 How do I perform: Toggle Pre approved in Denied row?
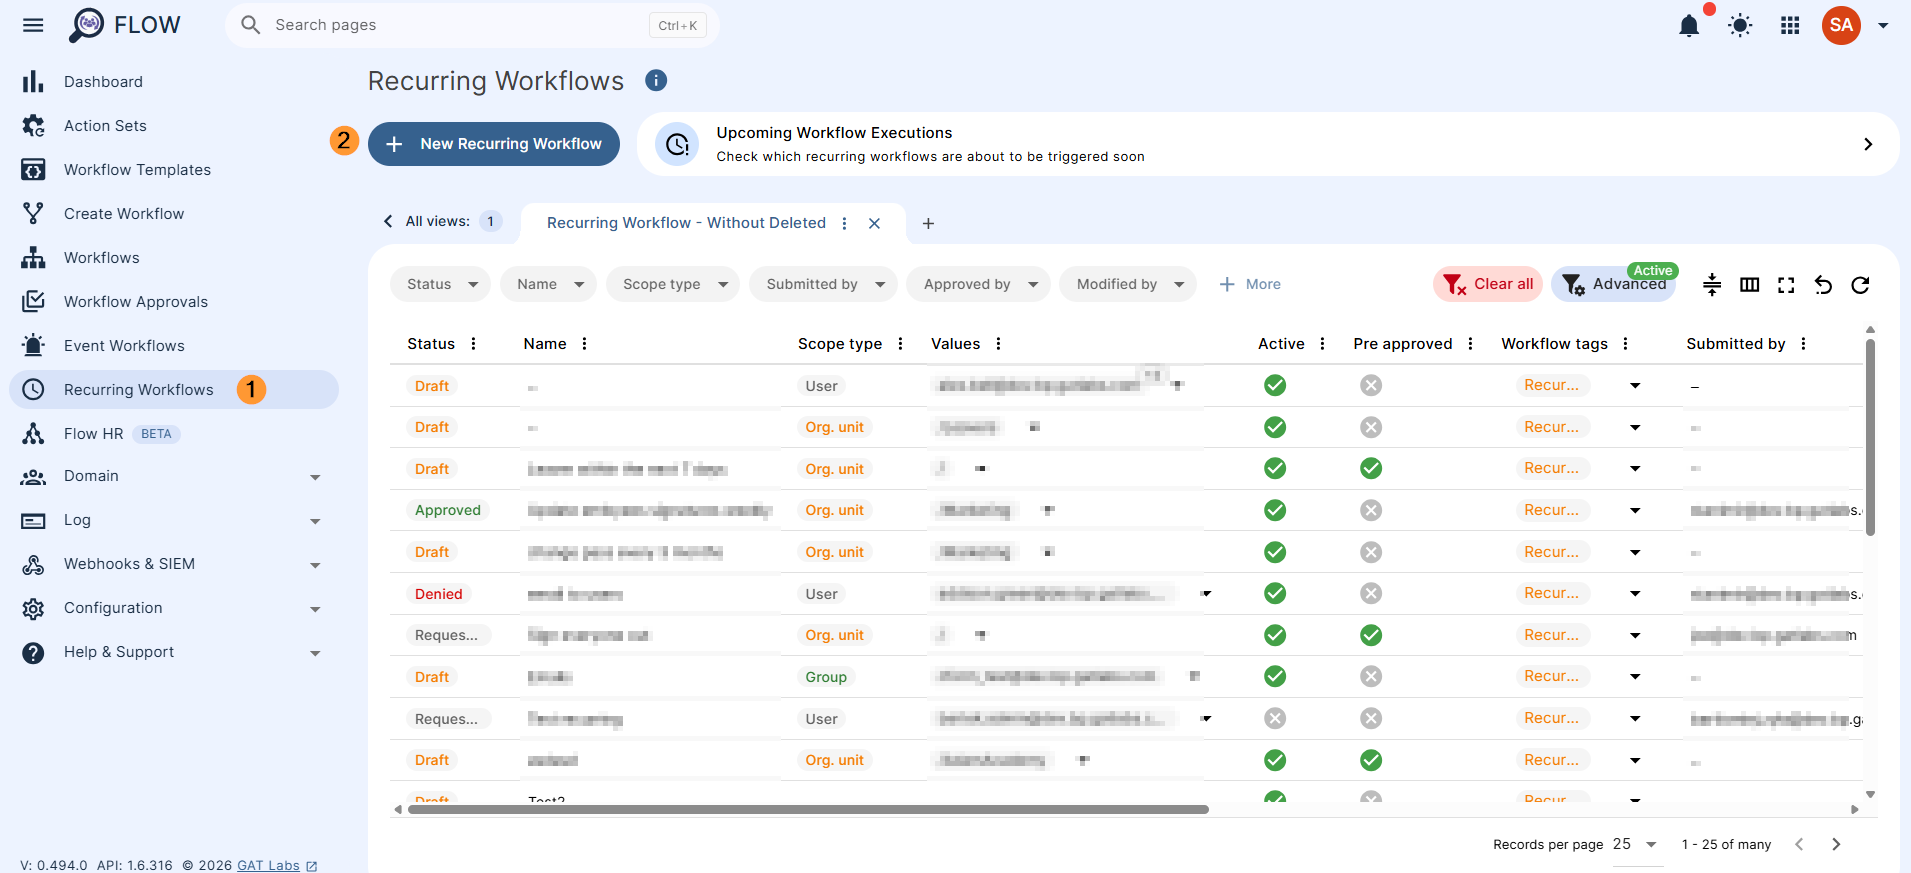1371,593
